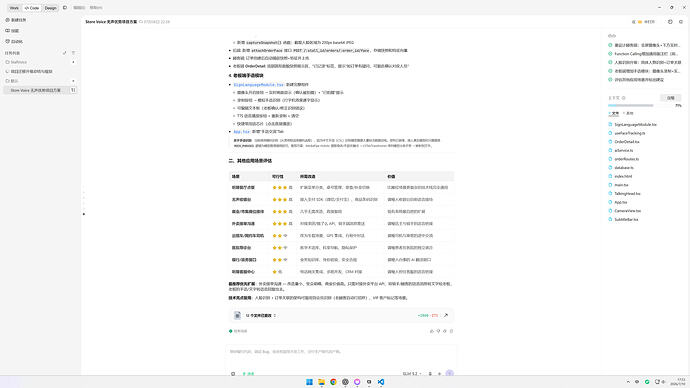Screen dimensions: 690x388
Task: Open the third sidebar item with gear-like icon
Action: point(14,41)
